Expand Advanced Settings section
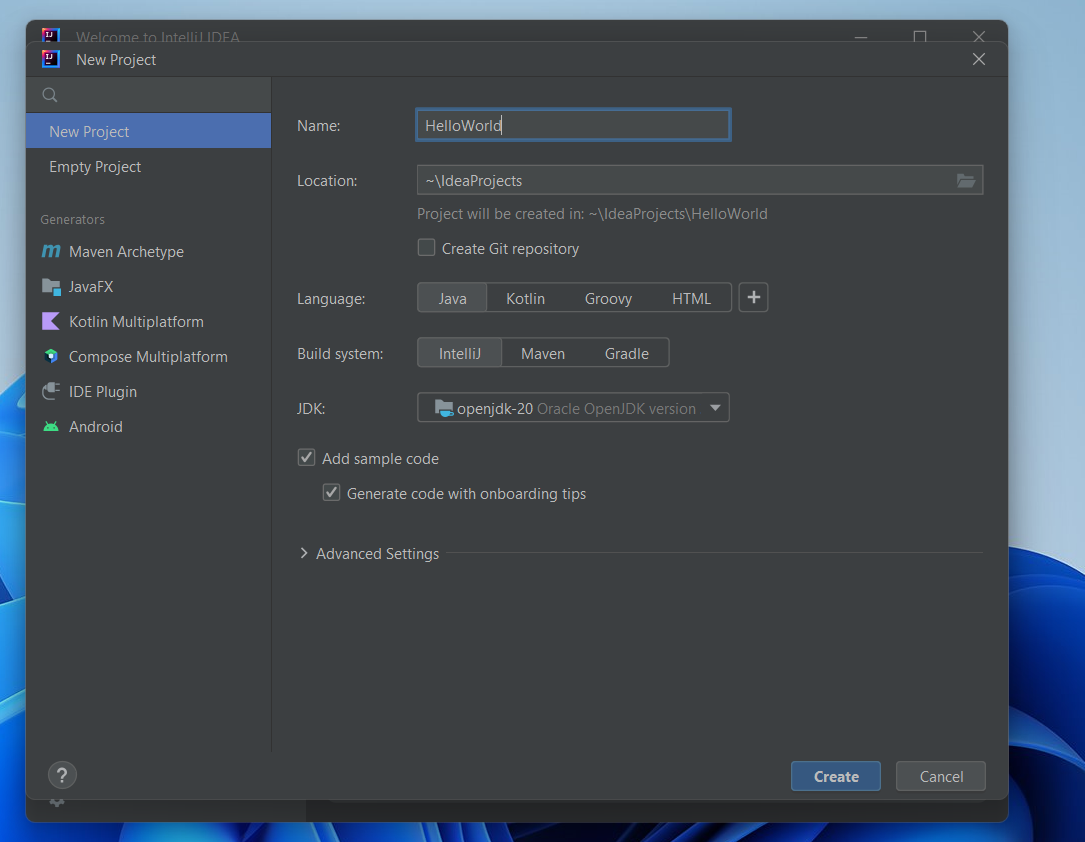 click(304, 553)
